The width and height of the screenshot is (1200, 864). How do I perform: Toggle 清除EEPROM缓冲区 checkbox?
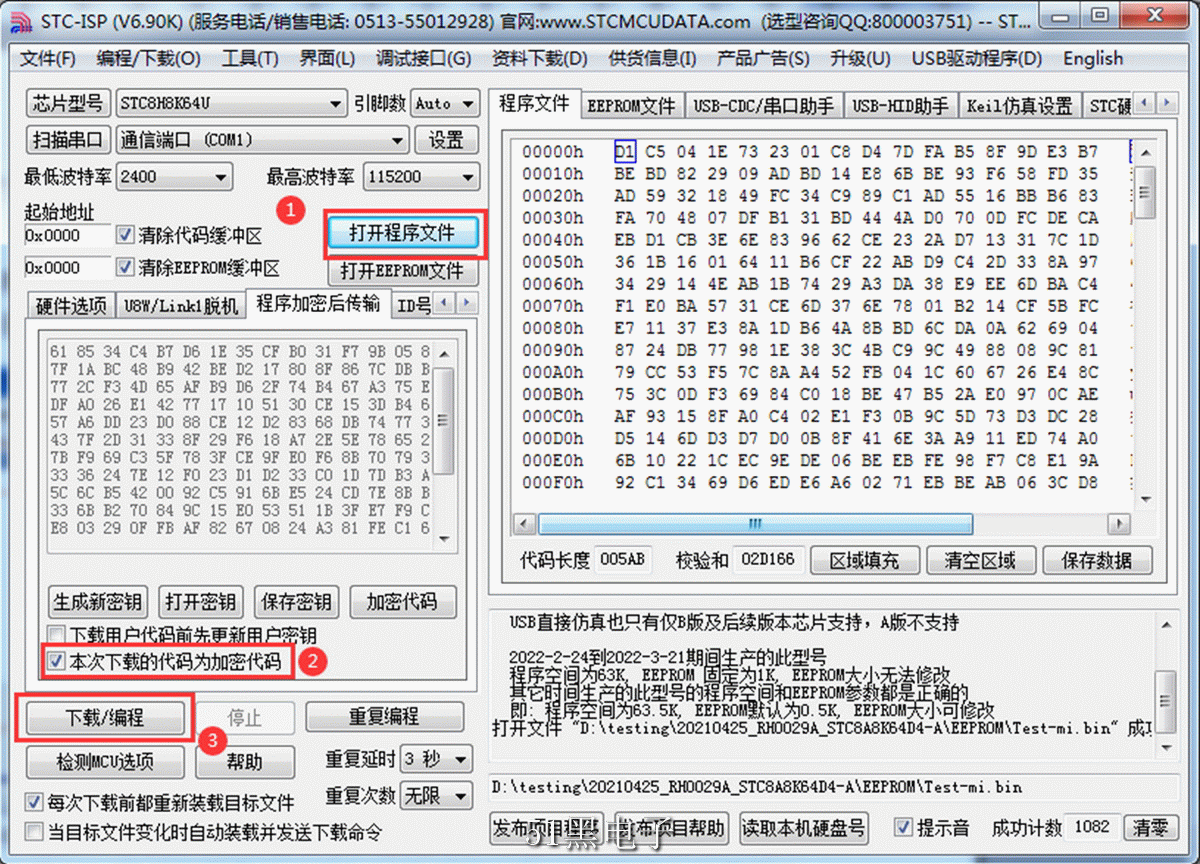coord(125,268)
